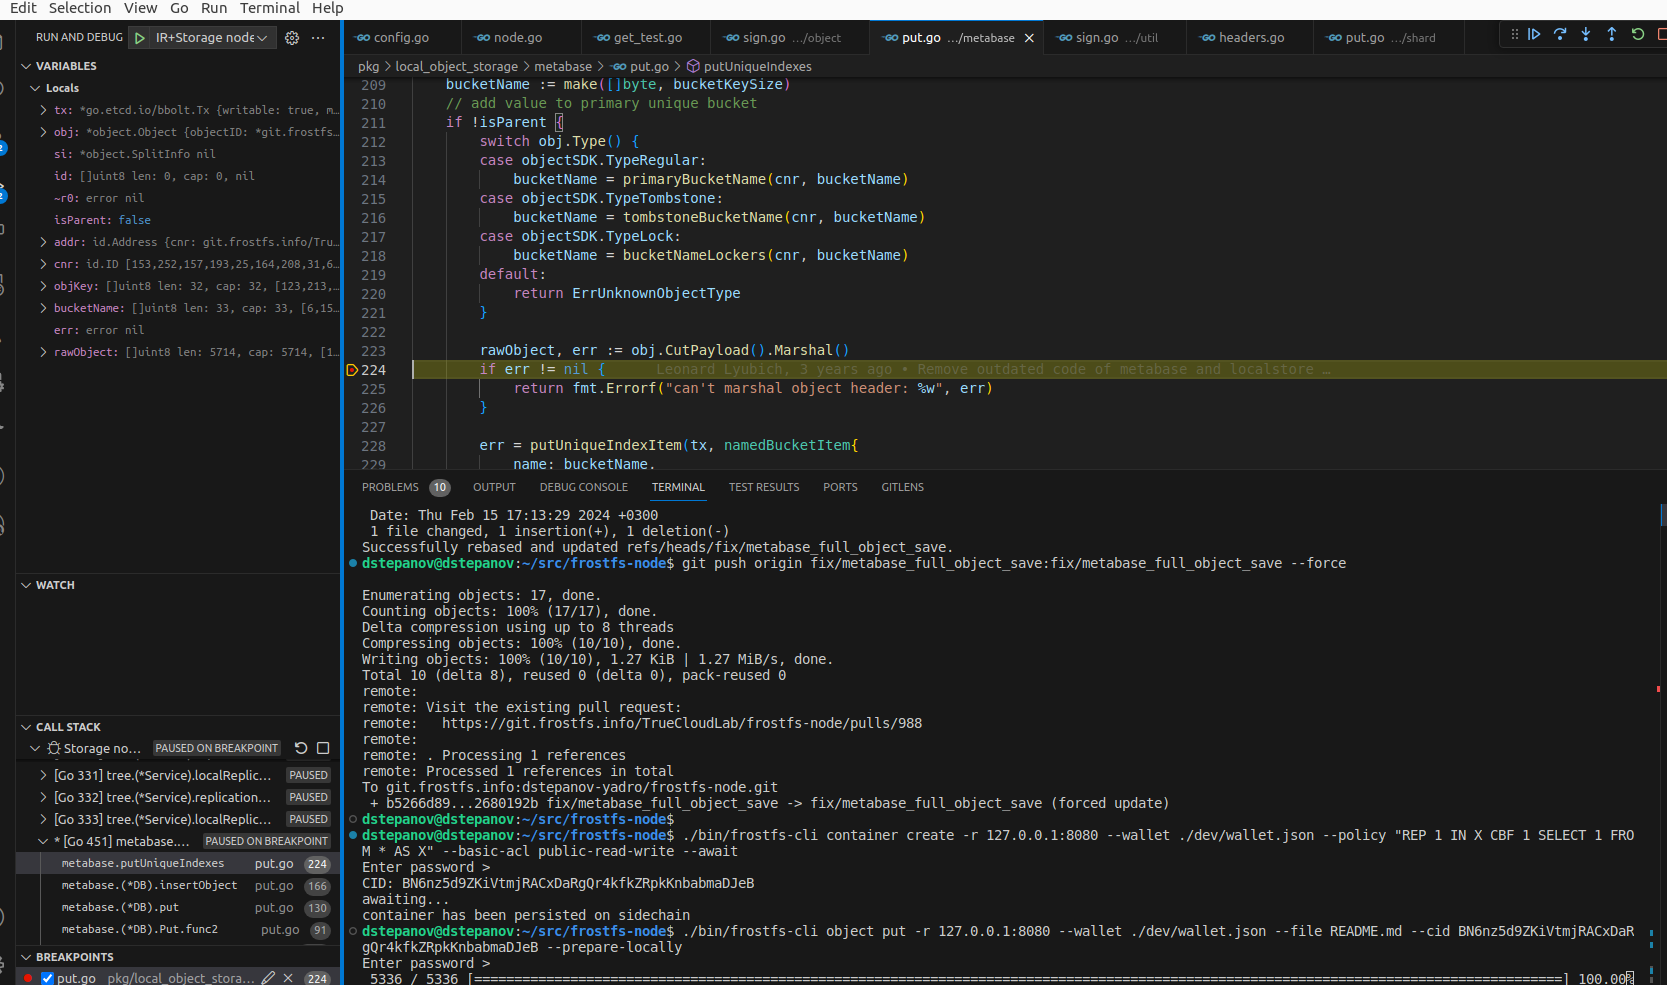This screenshot has height=985, width=1667.
Task: Close the put.go metabase editor tab
Action: click(x=1029, y=38)
